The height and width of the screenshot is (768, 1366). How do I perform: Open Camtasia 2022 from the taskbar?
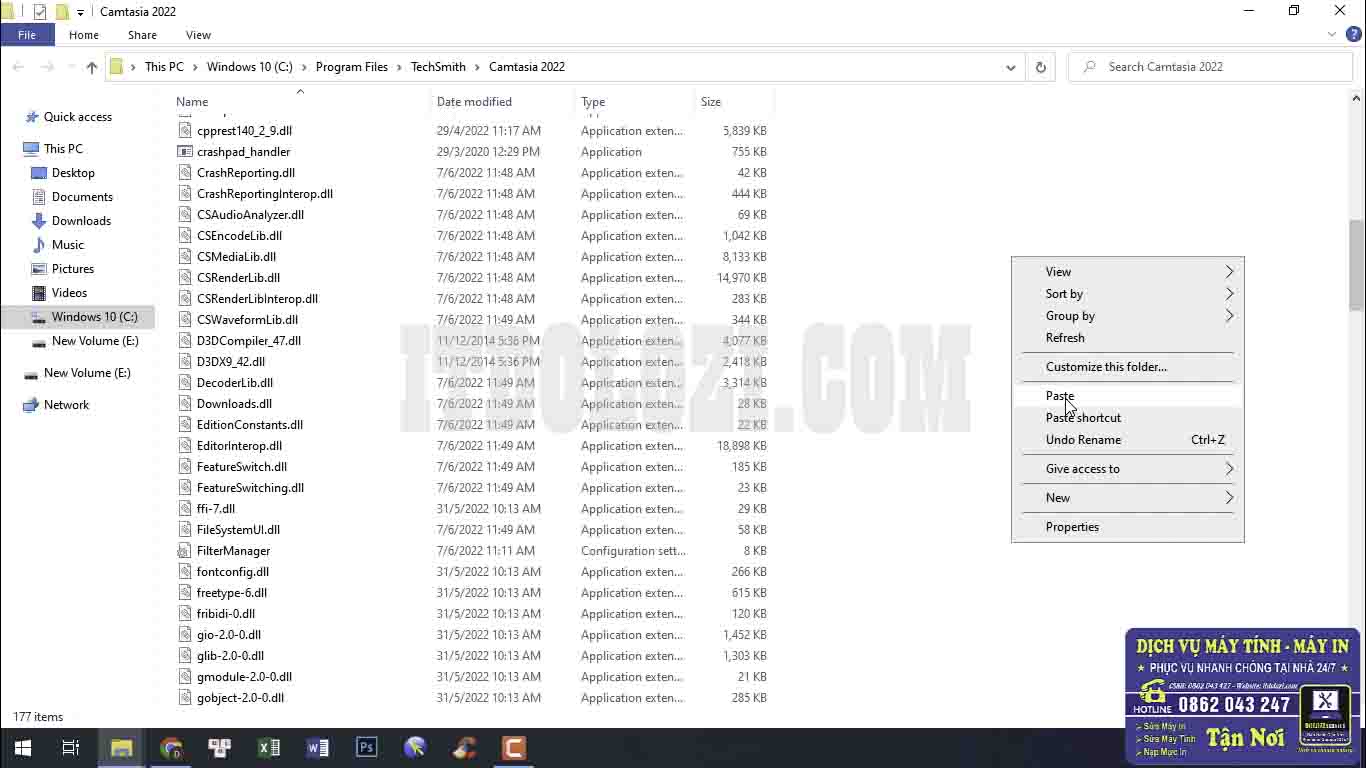pos(513,747)
